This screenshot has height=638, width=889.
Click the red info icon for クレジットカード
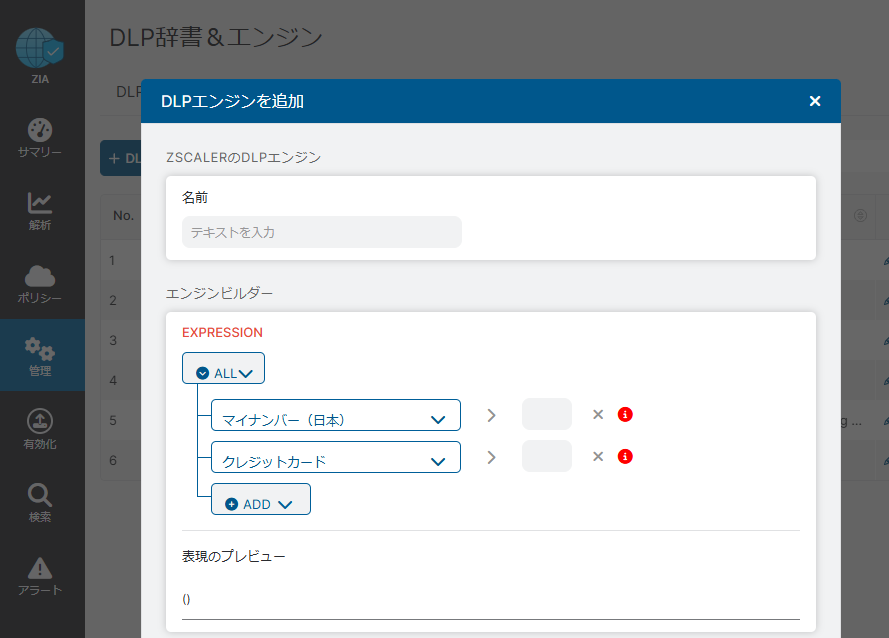pyautogui.click(x=625, y=457)
